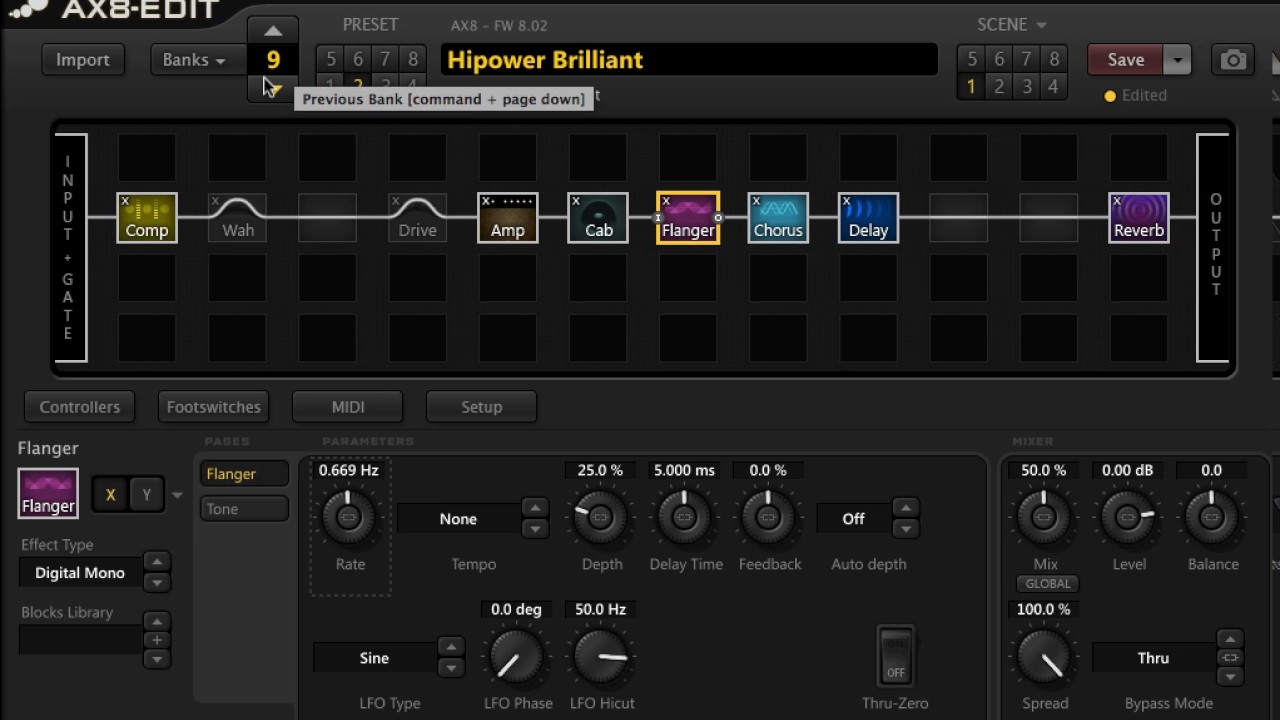1280x720 pixels.
Task: Open the Flanger parameters page
Action: (244, 474)
